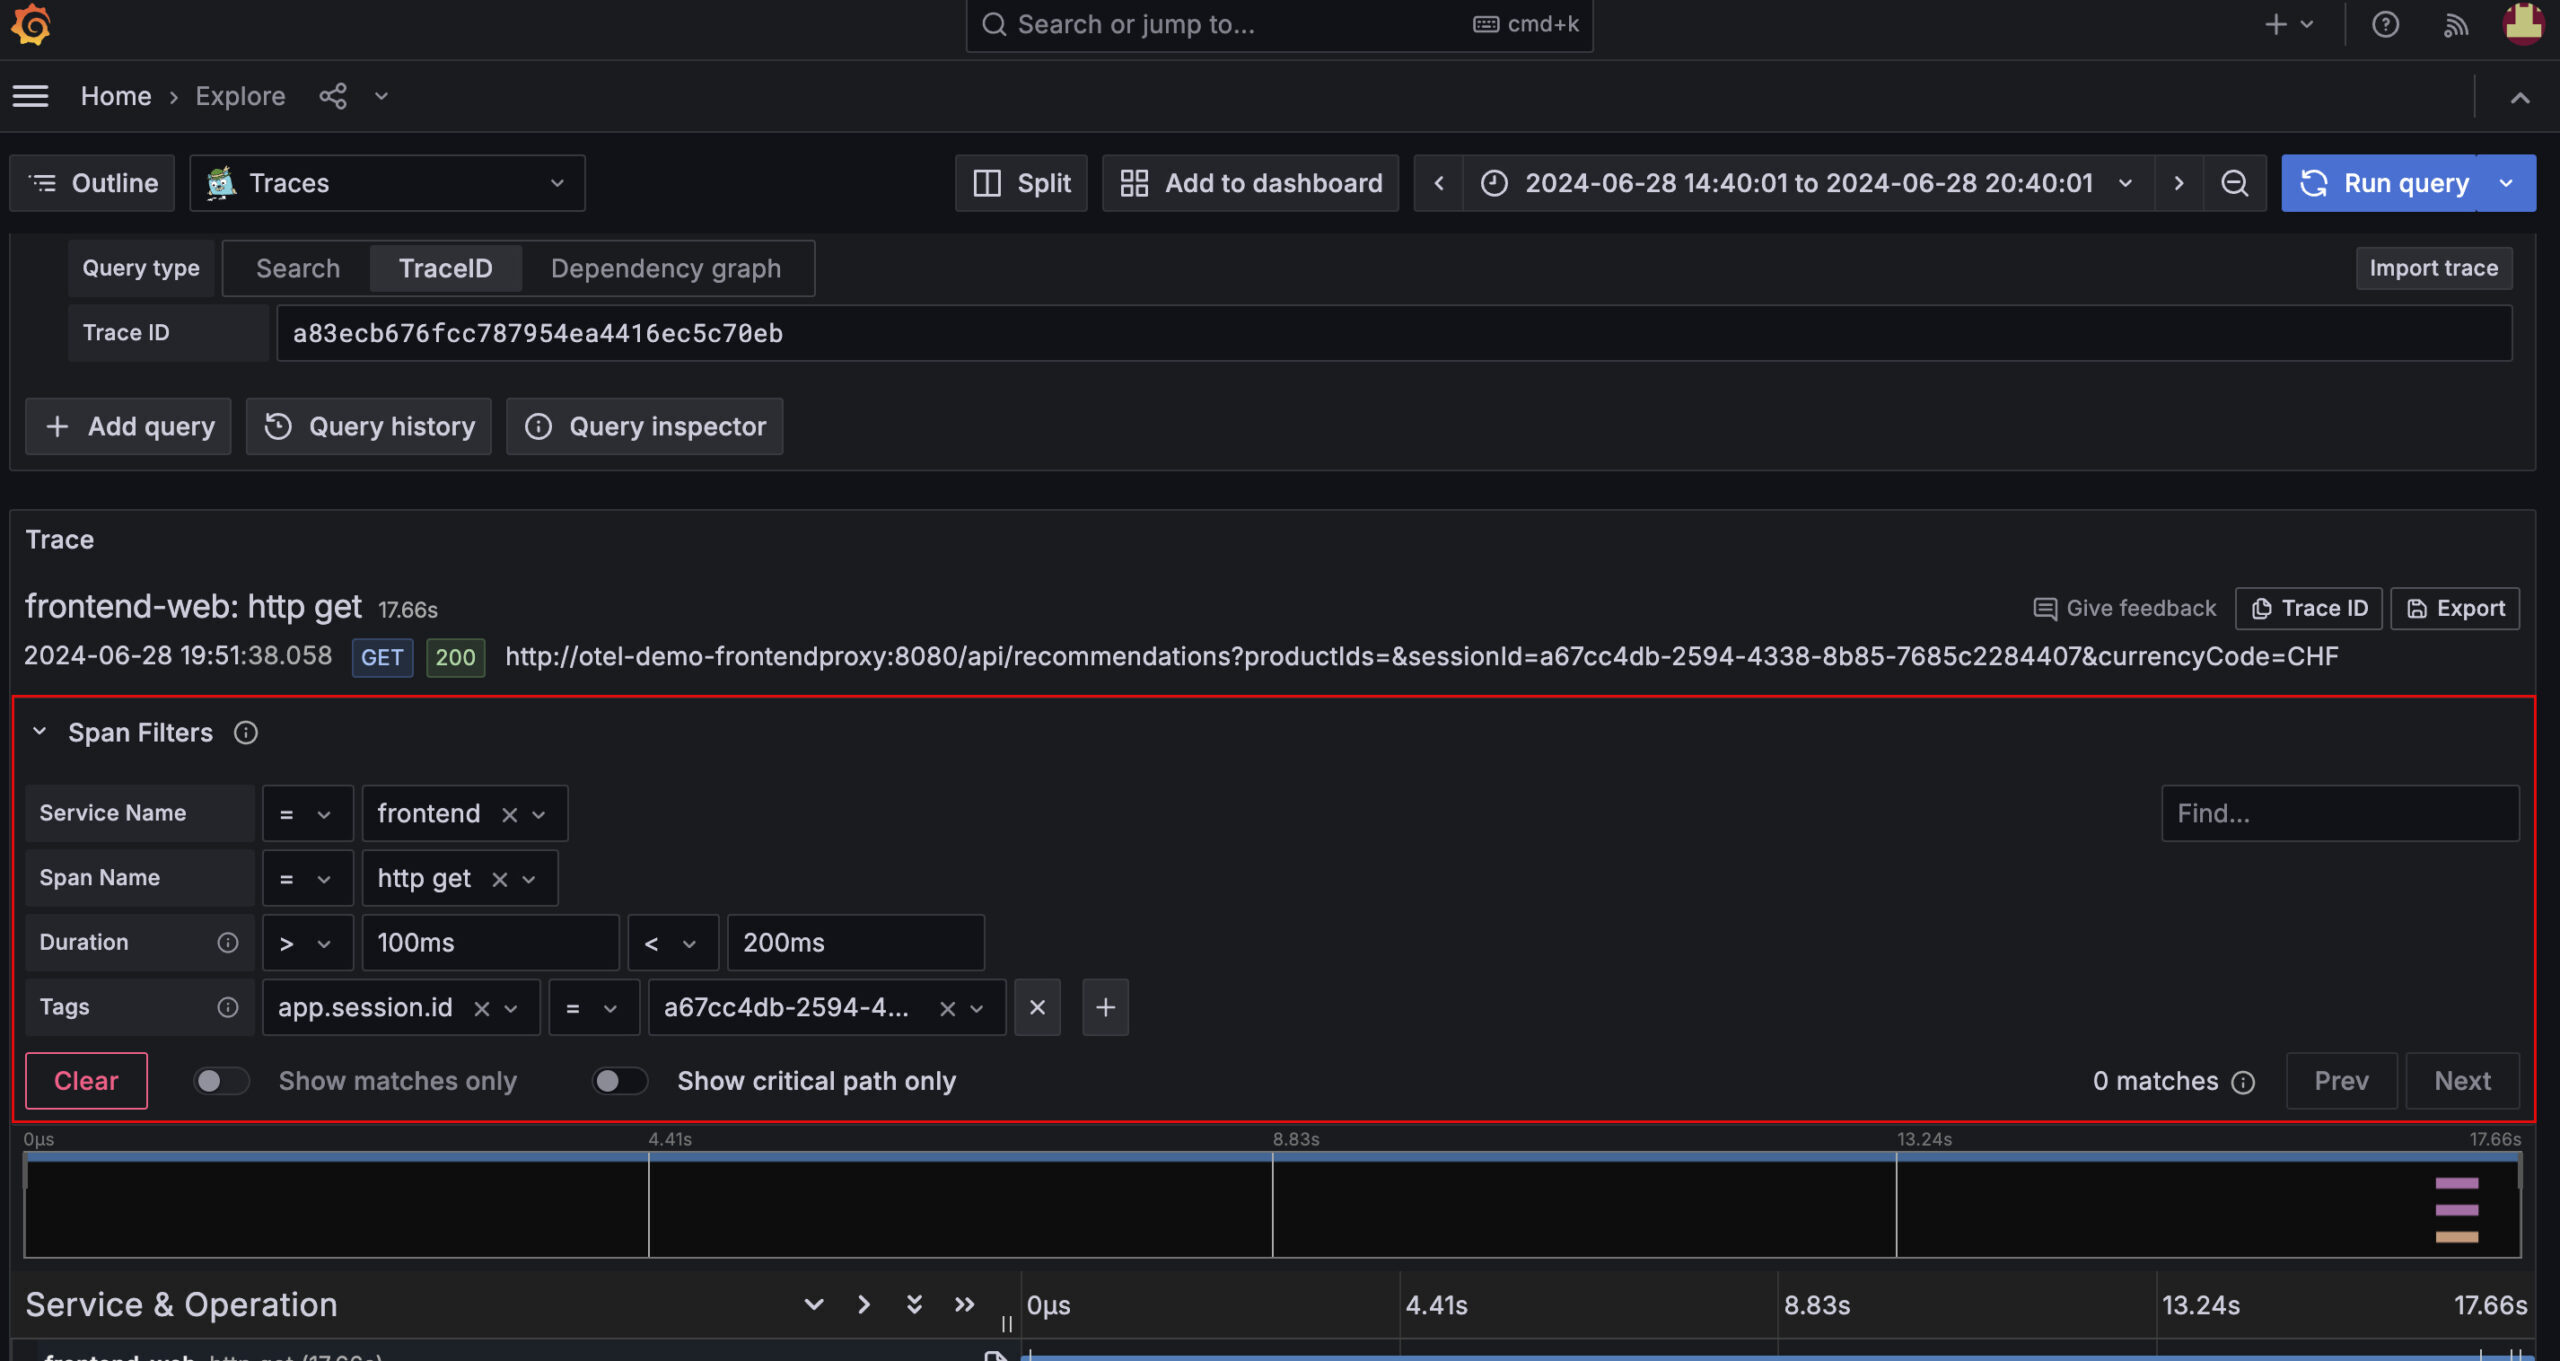
Task: Open the time range picker
Action: [x=1808, y=183]
